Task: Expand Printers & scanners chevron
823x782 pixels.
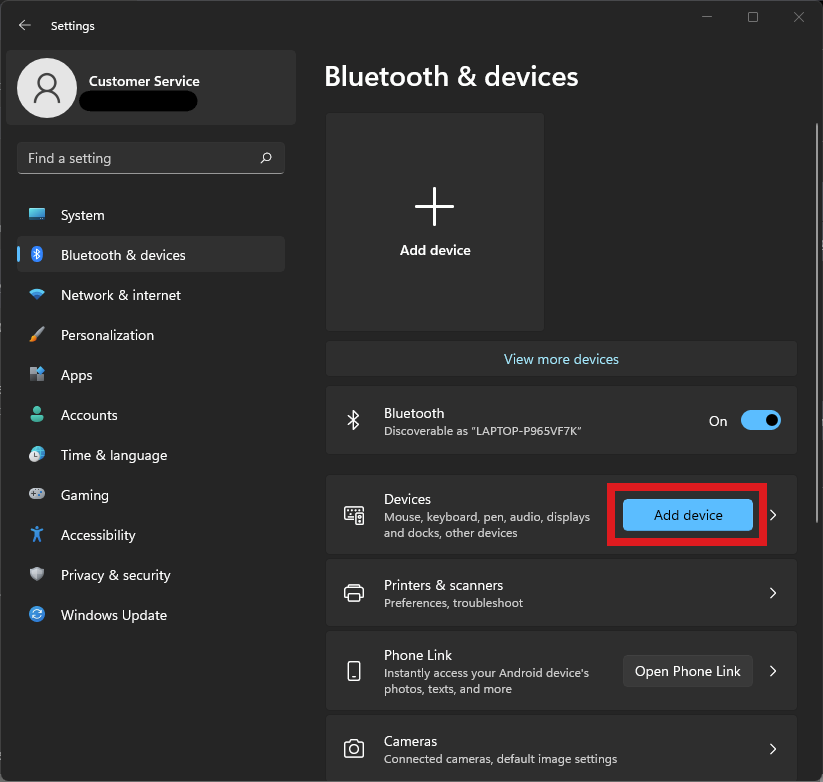Action: pos(773,593)
